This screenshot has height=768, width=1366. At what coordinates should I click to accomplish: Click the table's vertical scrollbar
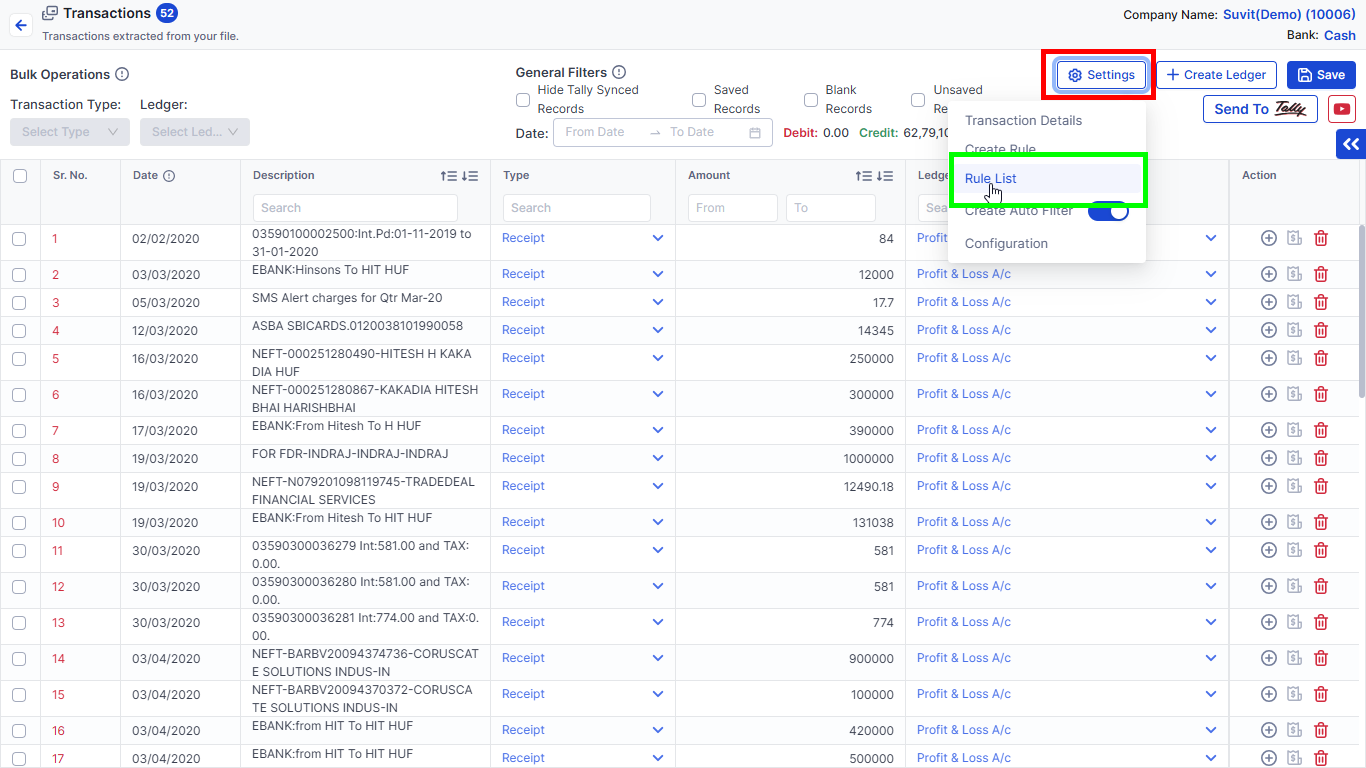[x=1360, y=310]
